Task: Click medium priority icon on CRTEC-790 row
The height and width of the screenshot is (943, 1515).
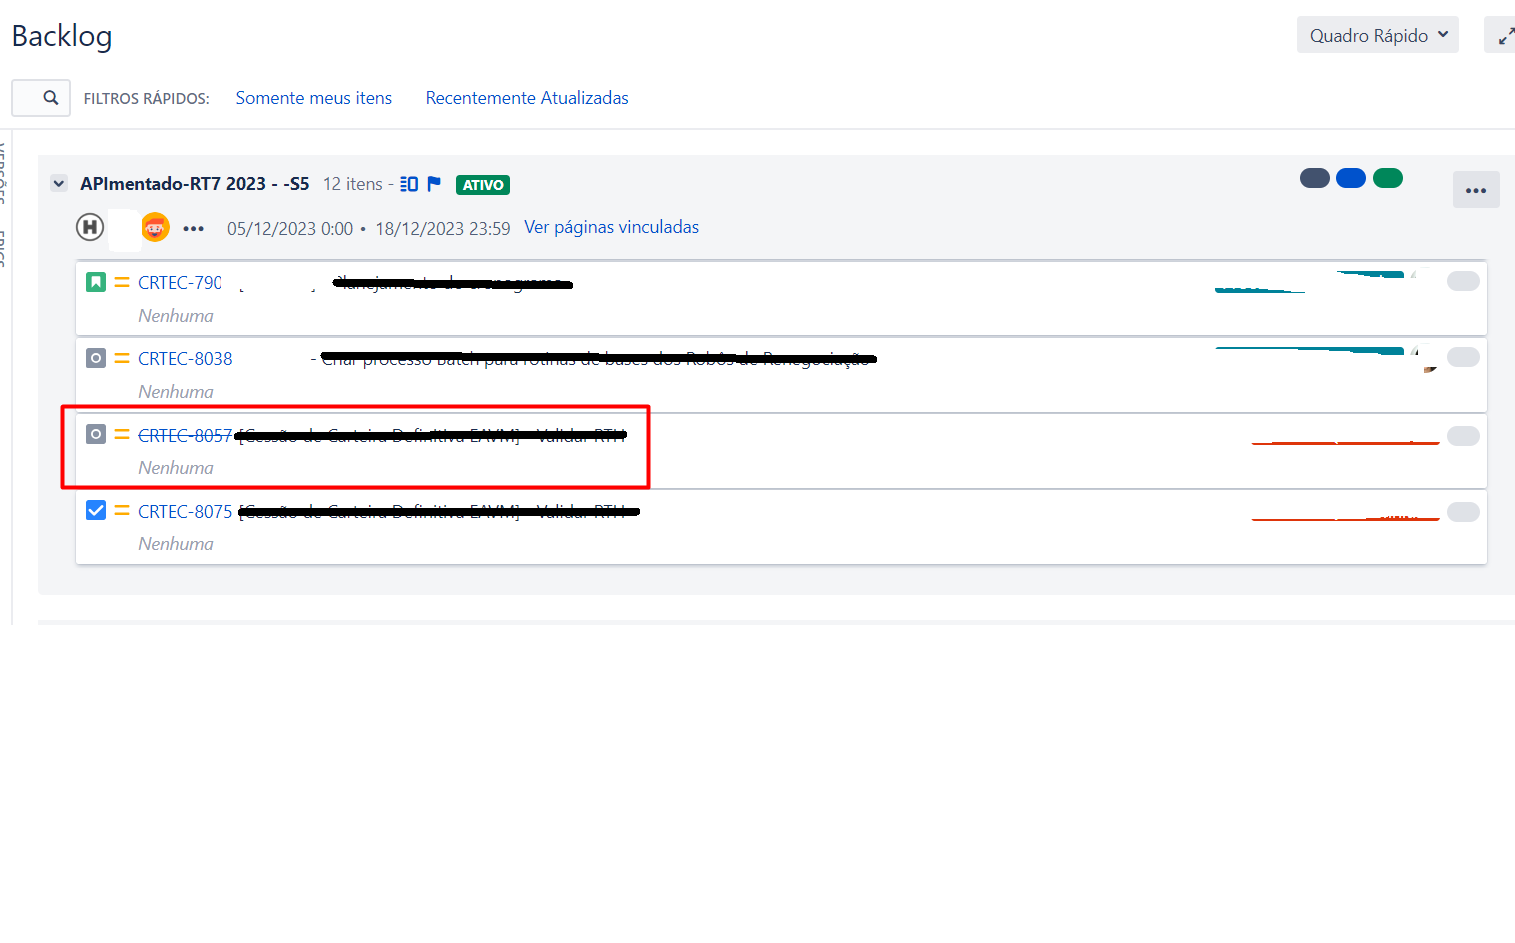Action: pyautogui.click(x=122, y=283)
